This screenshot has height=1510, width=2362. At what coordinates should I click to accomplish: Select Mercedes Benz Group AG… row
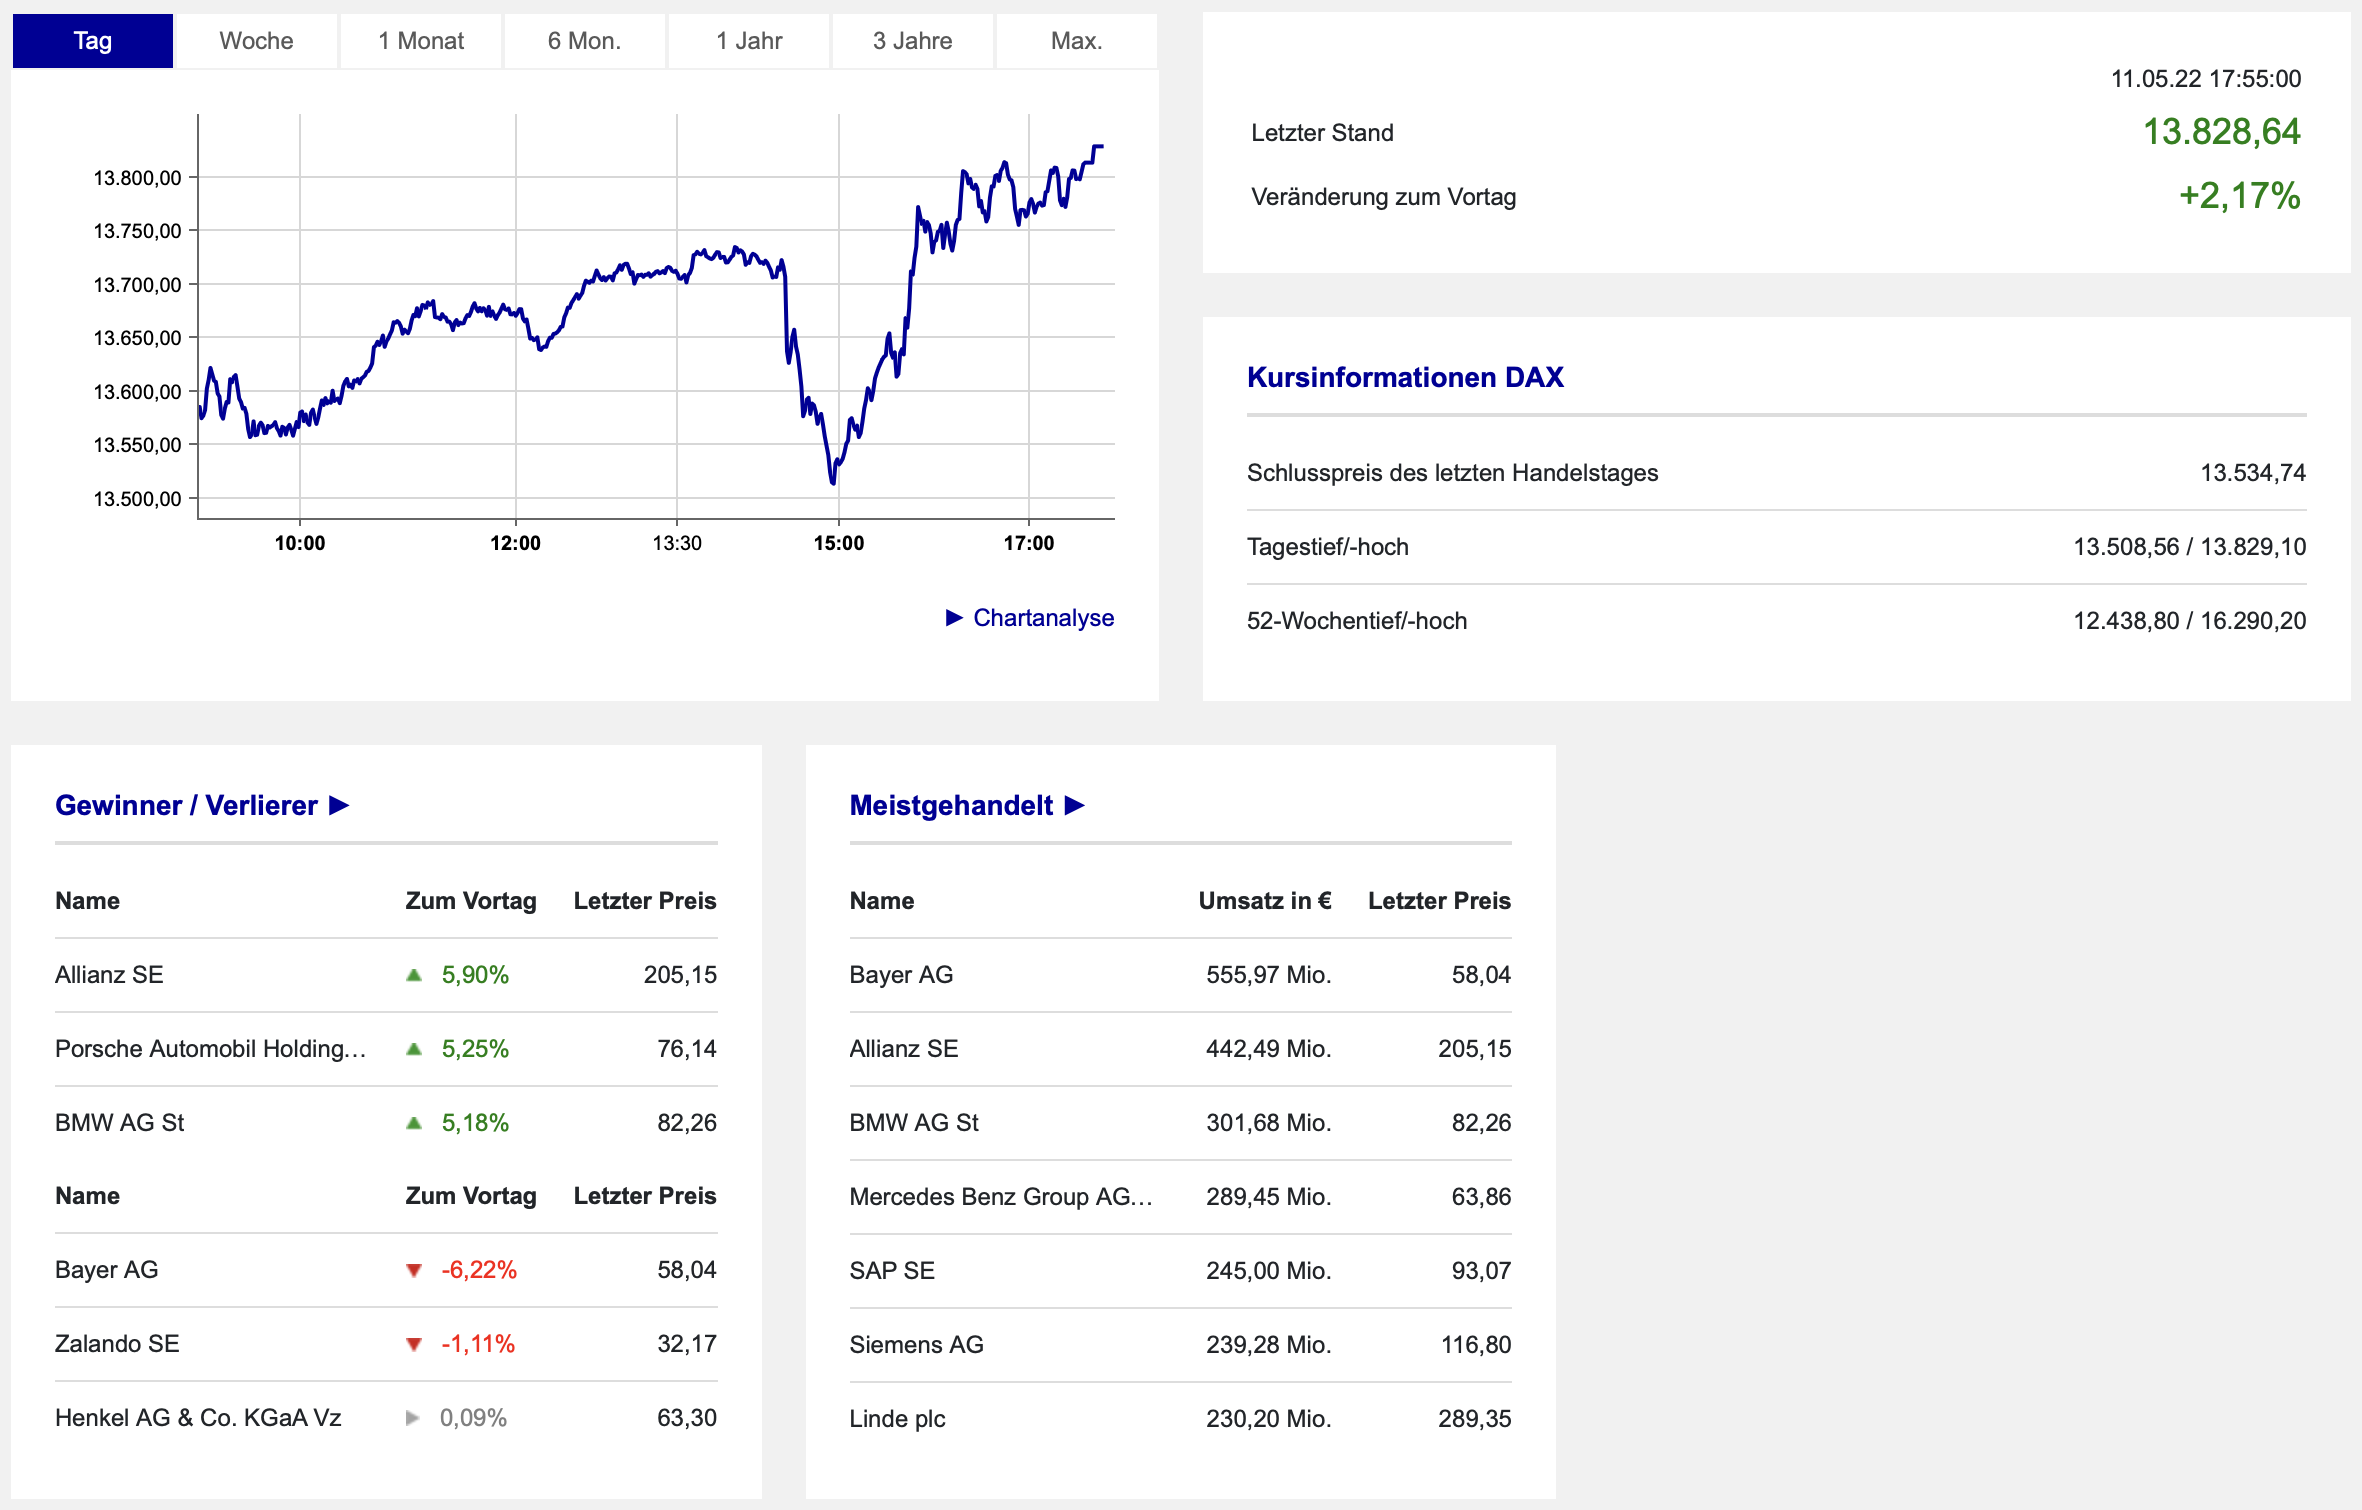(1180, 1197)
